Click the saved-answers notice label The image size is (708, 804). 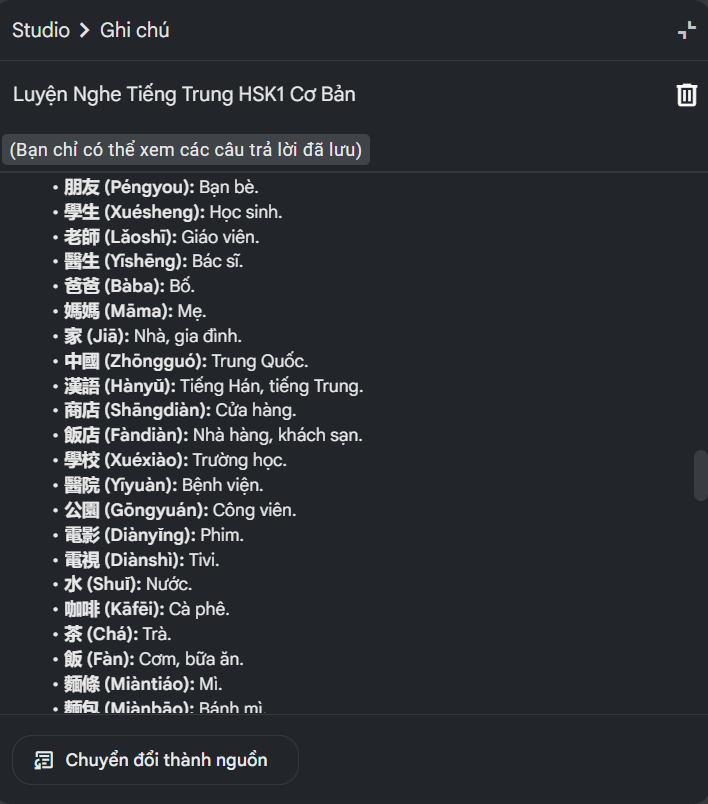pos(186,150)
